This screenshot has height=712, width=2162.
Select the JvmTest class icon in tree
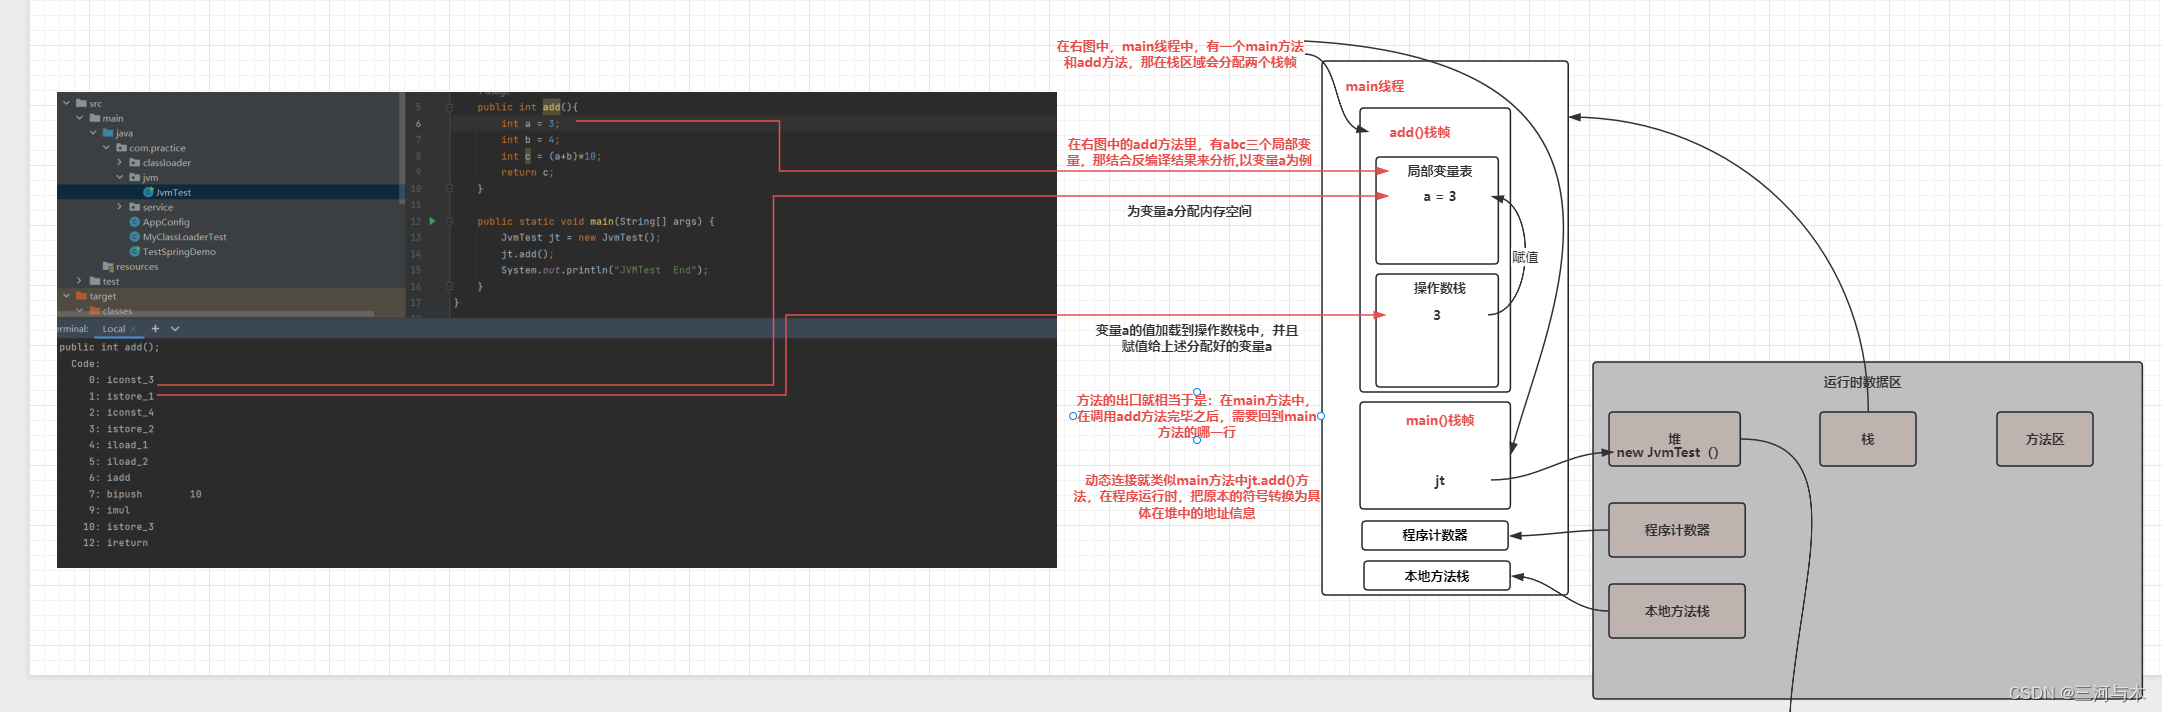(148, 192)
